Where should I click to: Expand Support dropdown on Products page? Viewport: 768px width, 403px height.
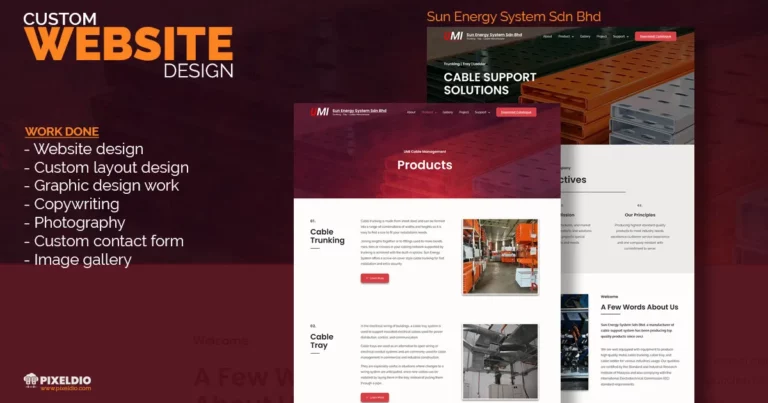pos(482,112)
